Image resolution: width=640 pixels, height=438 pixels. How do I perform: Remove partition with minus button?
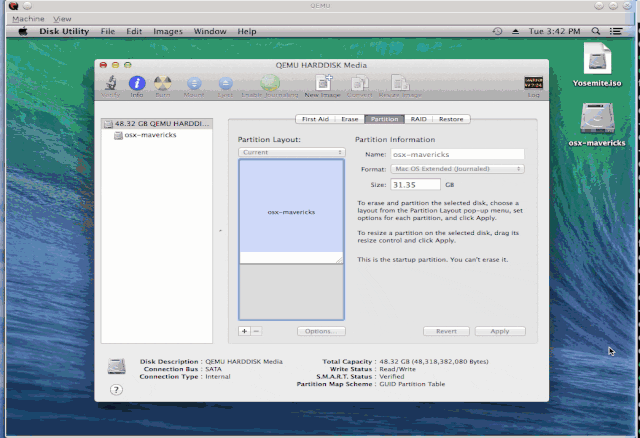pos(256,331)
